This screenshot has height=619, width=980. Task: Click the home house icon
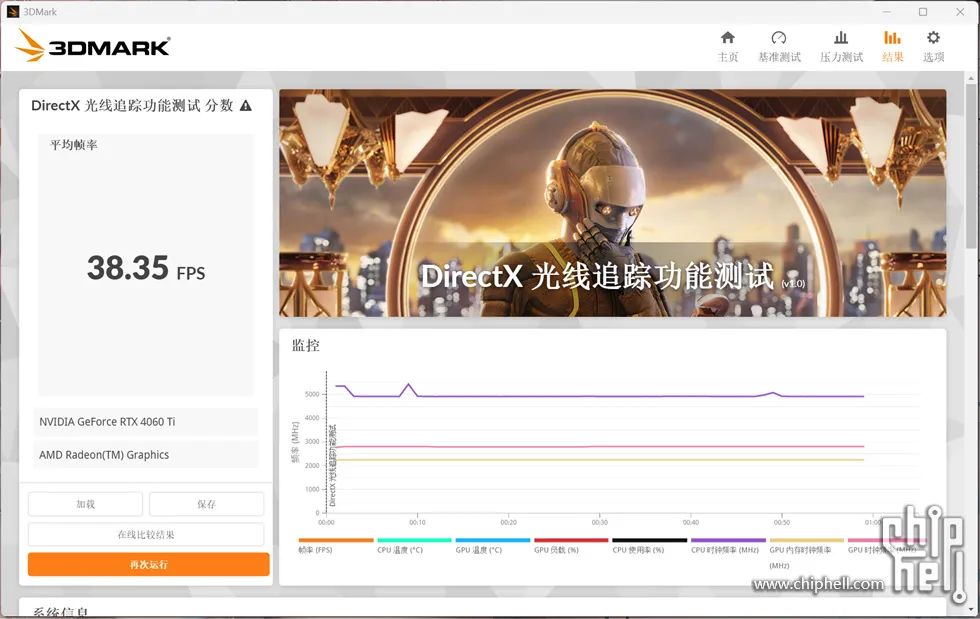(728, 38)
